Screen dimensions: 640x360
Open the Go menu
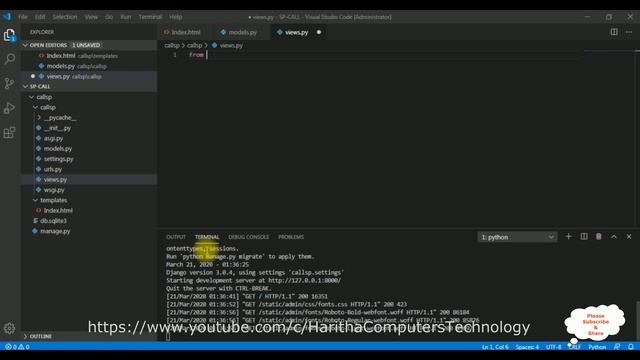coord(109,17)
